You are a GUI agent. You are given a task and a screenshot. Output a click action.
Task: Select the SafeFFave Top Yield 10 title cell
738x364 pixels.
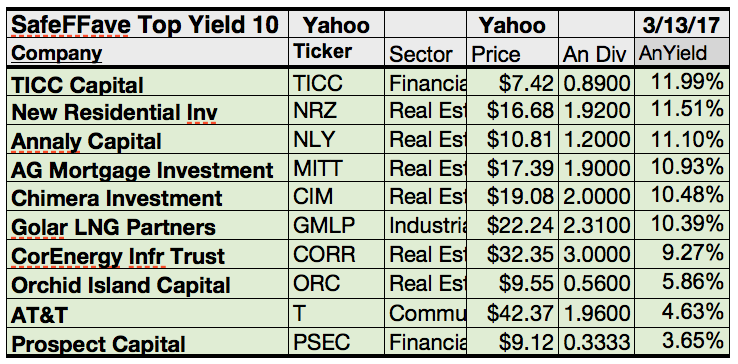(147, 24)
